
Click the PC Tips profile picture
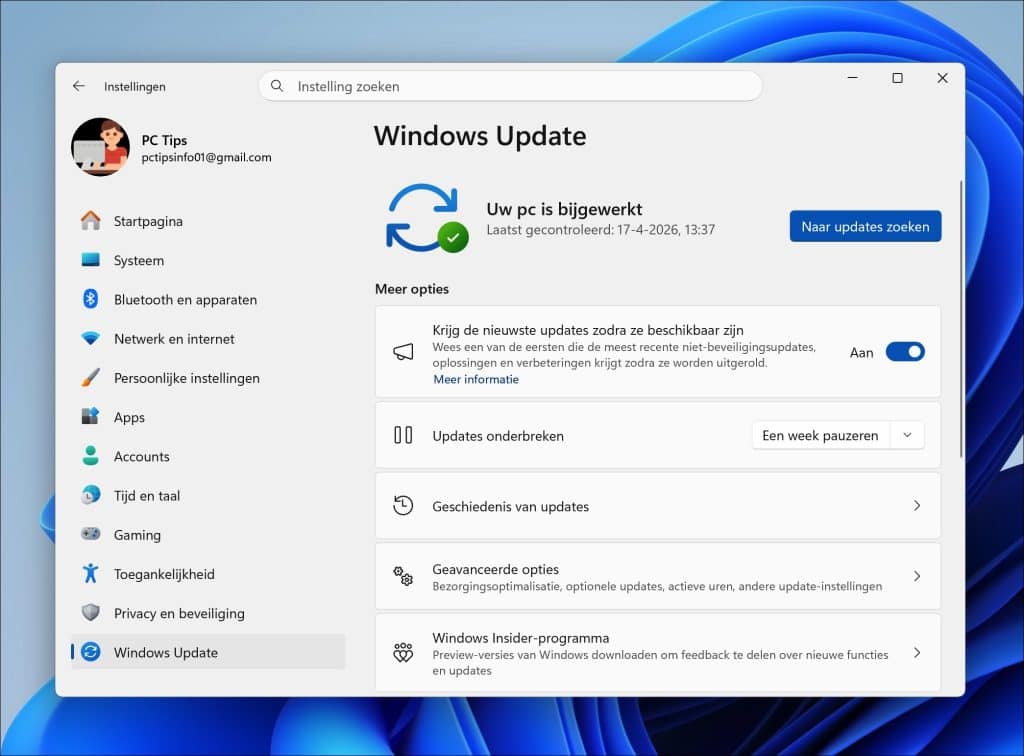[100, 147]
